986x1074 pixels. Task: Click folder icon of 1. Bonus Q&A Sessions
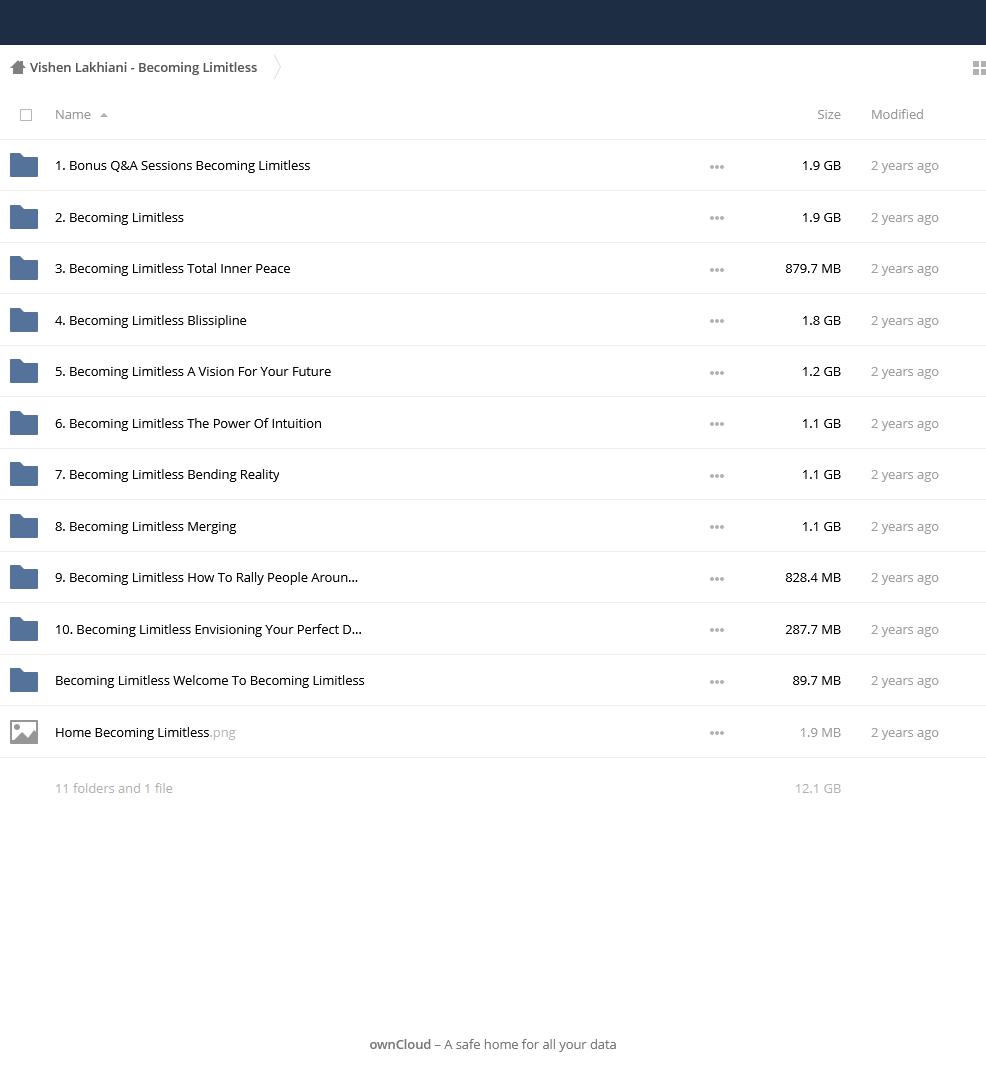(x=24, y=165)
